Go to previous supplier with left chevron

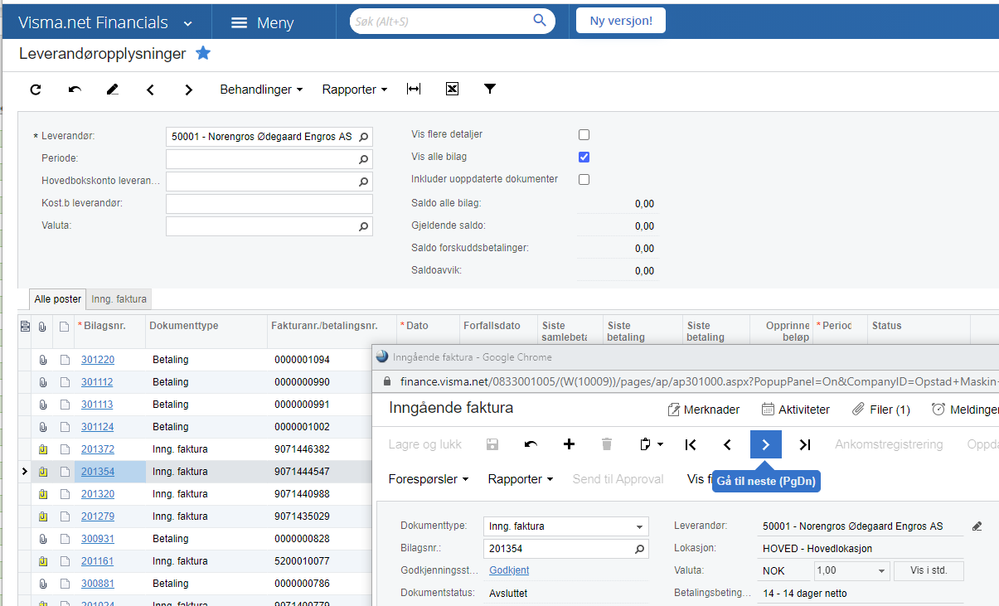[150, 90]
